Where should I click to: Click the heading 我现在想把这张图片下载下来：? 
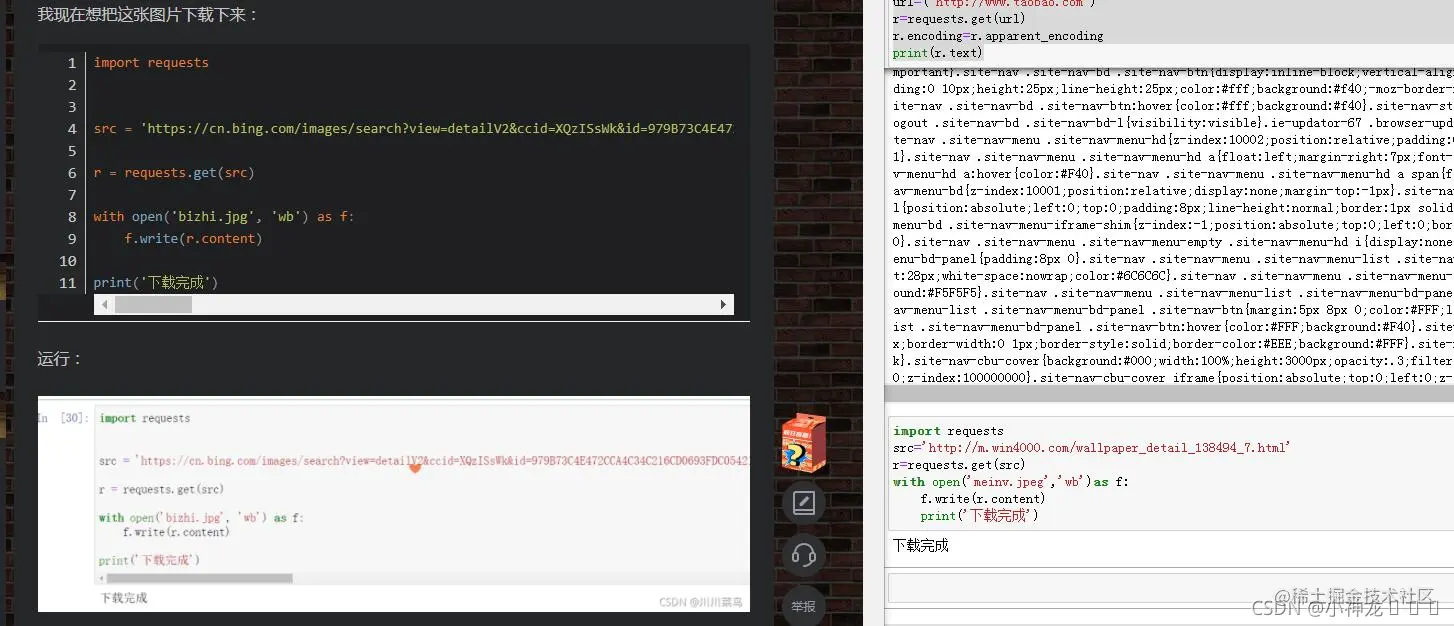coord(148,15)
